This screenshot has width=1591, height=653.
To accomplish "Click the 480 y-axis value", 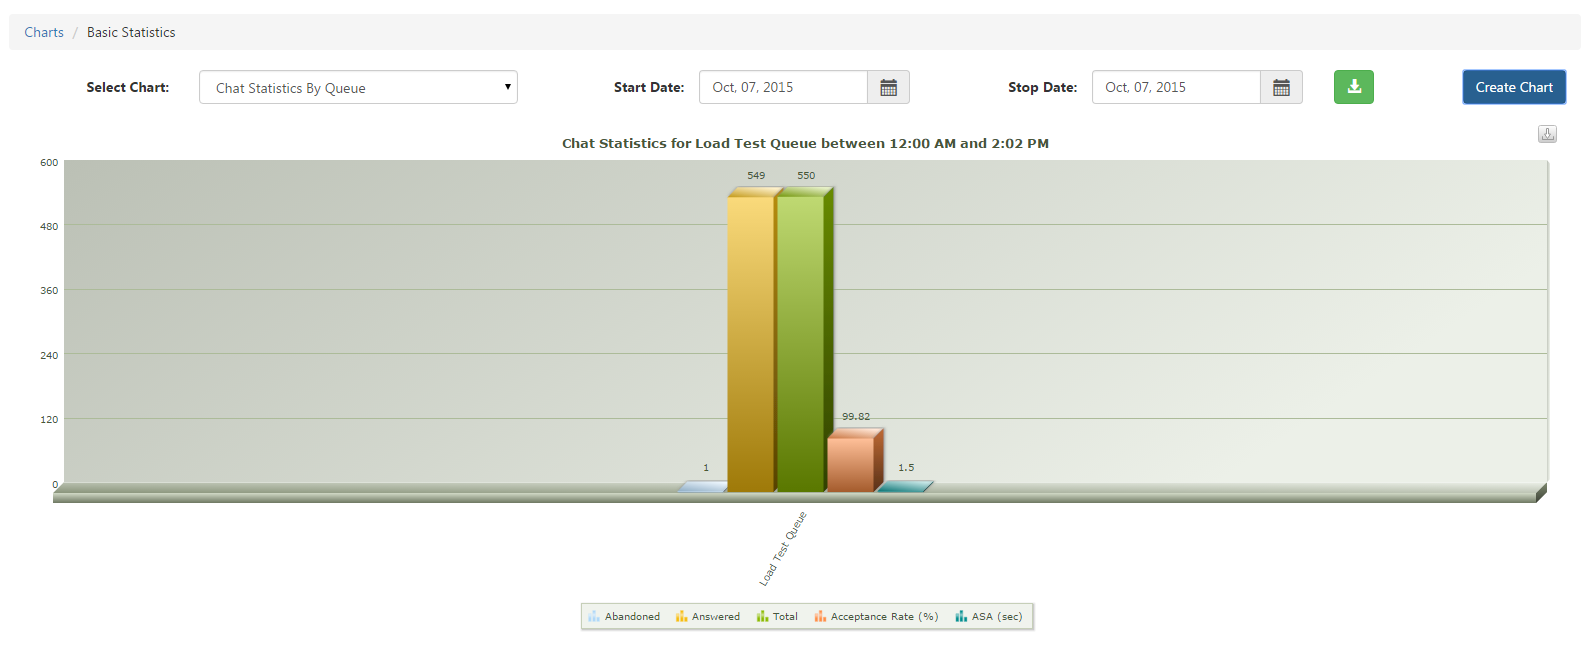I will point(49,226).
